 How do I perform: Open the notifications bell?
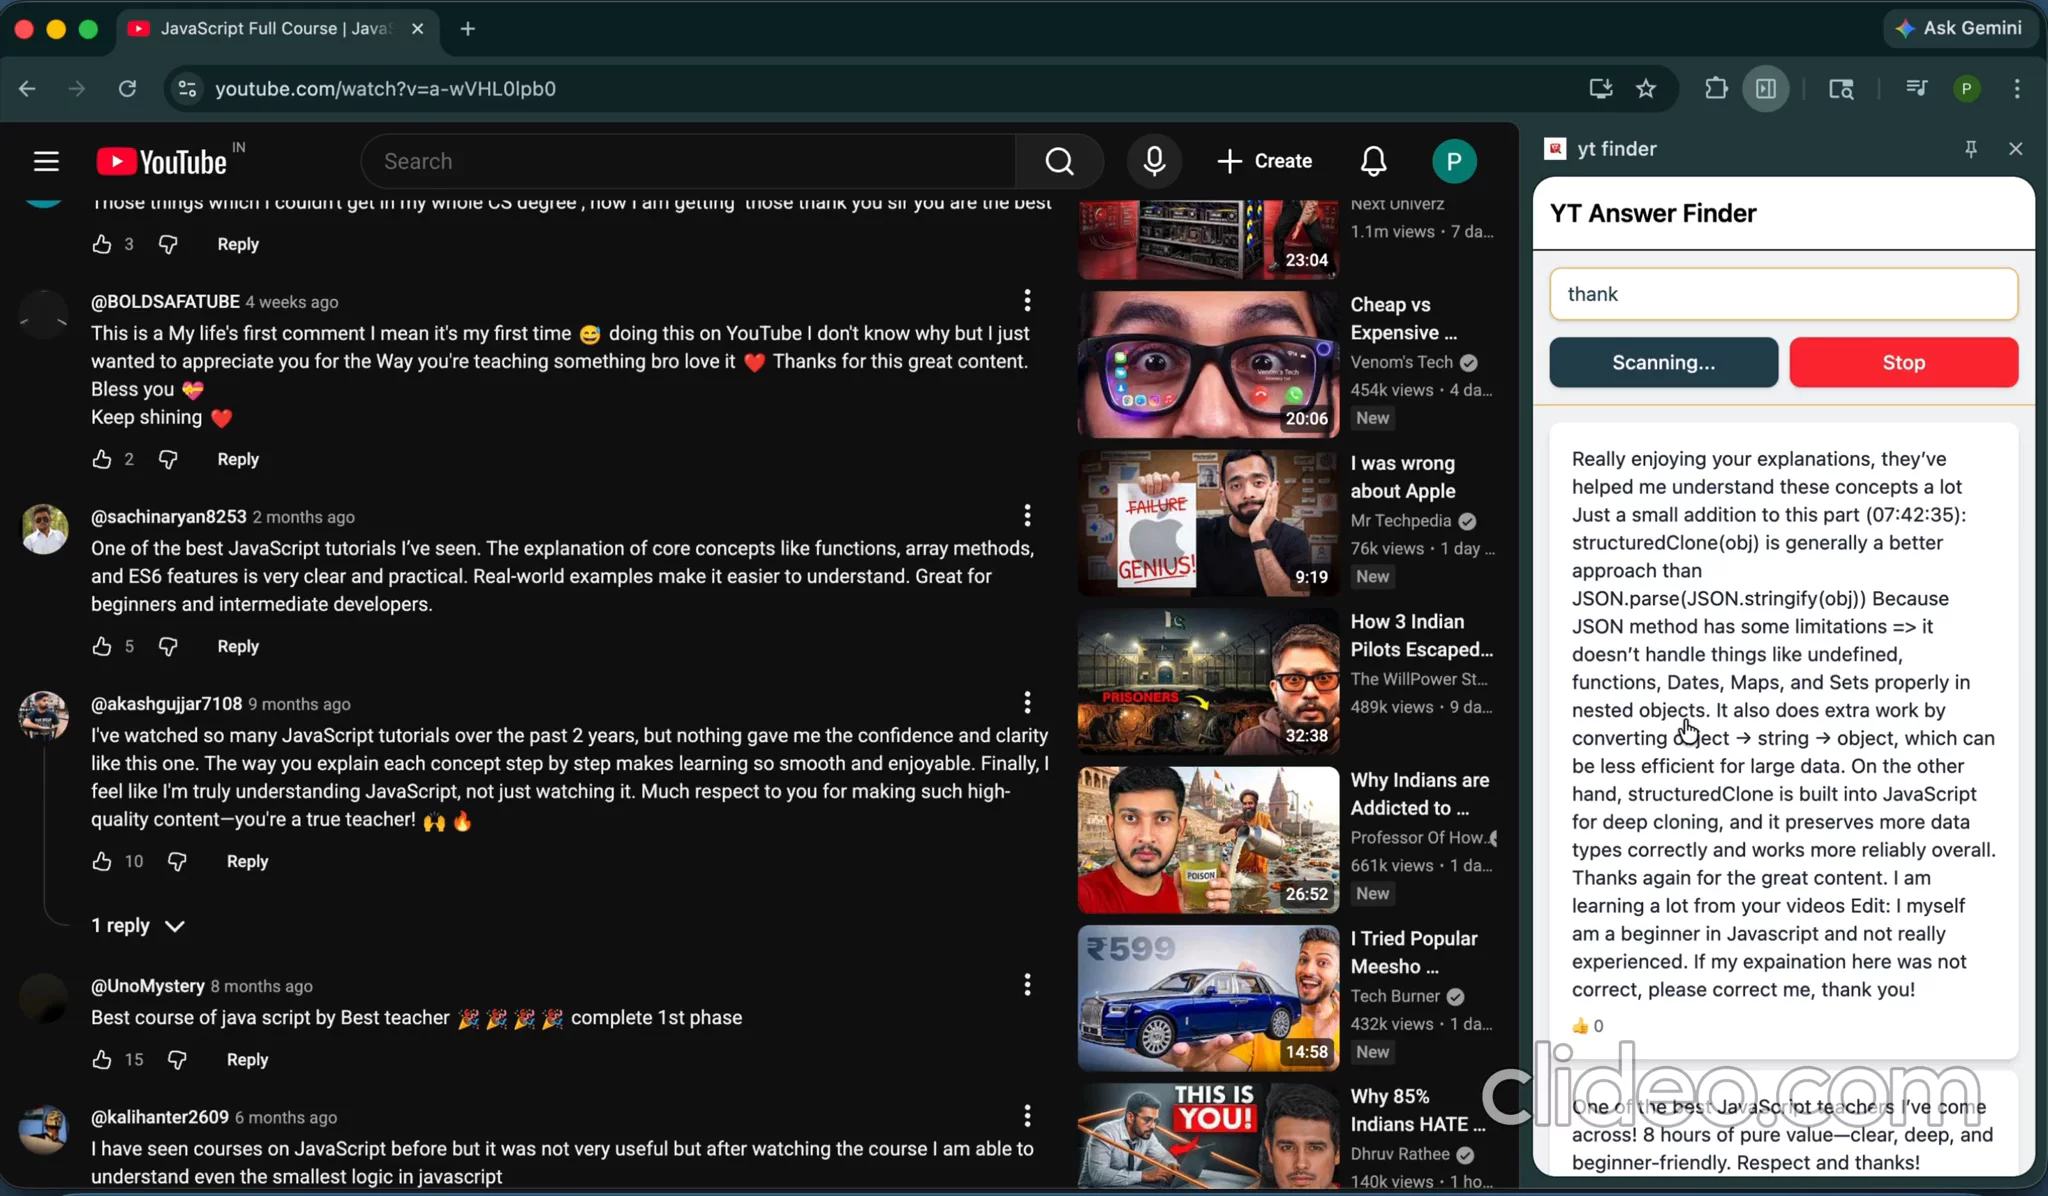click(x=1373, y=161)
